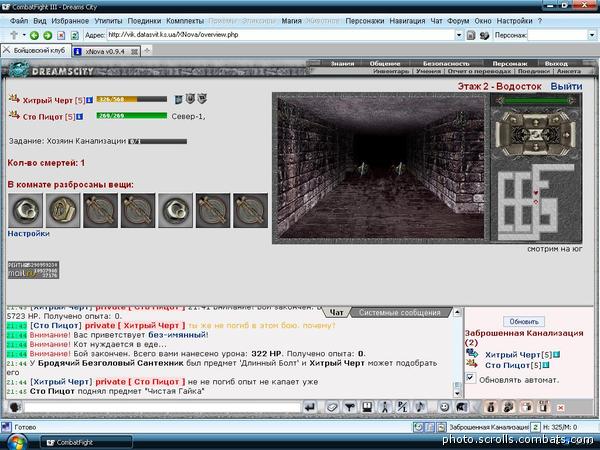Stop page loading with red X icon
The image size is (600, 450).
click(61, 35)
